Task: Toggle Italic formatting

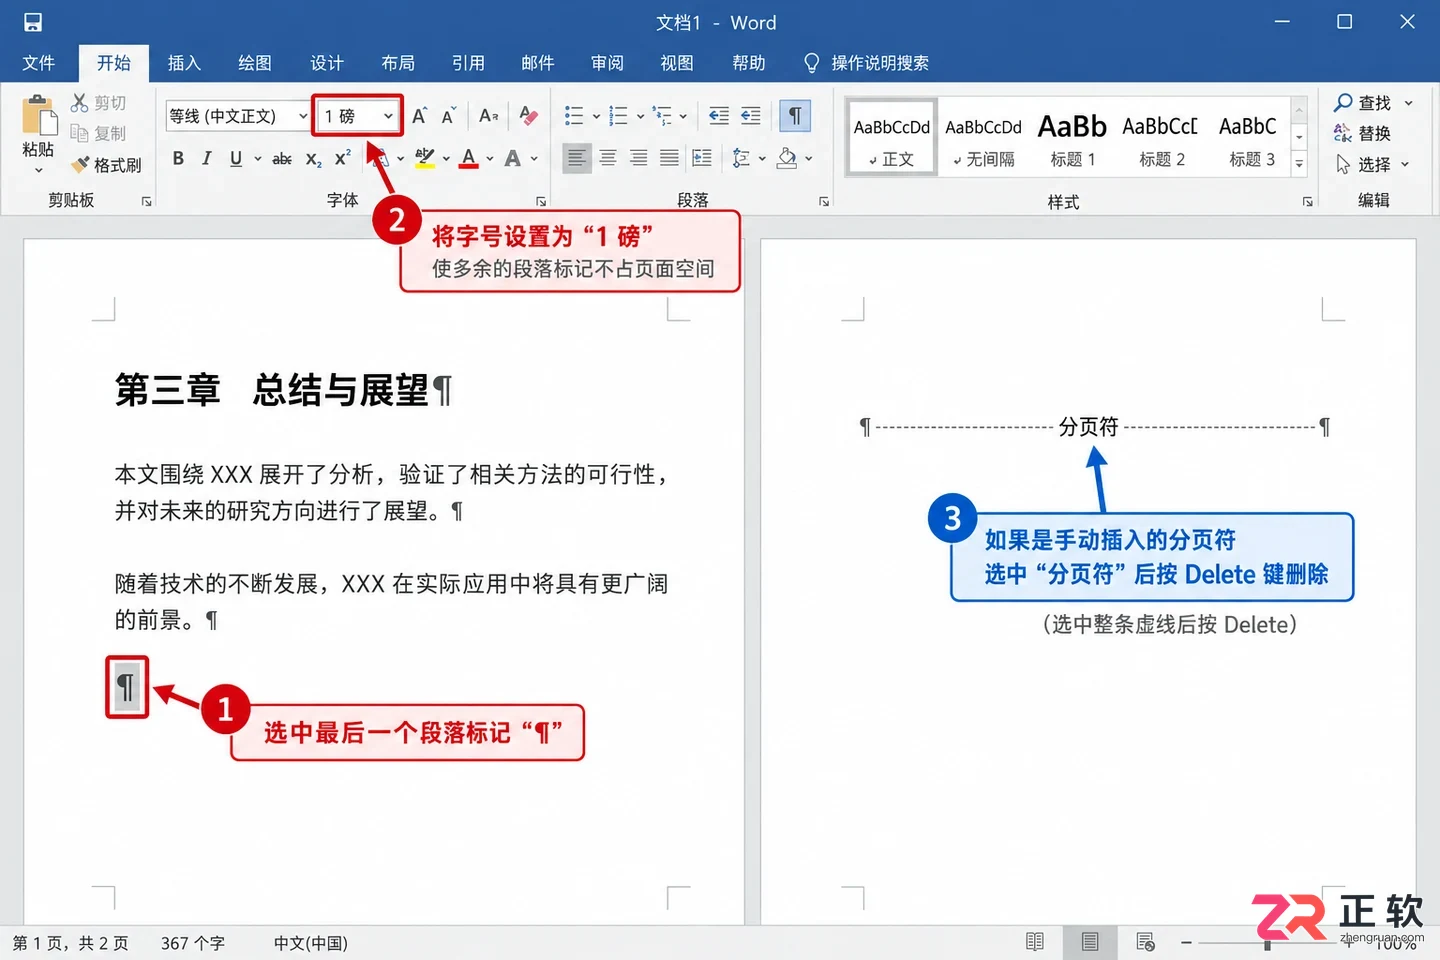Action: [207, 158]
